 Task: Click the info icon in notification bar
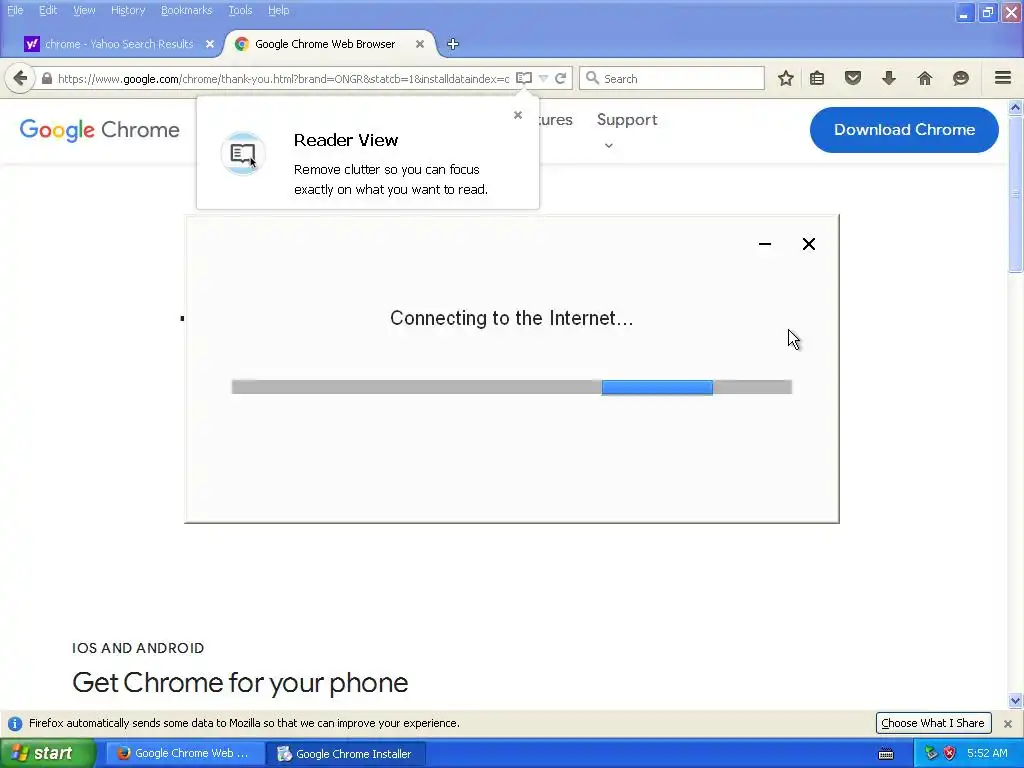15,724
